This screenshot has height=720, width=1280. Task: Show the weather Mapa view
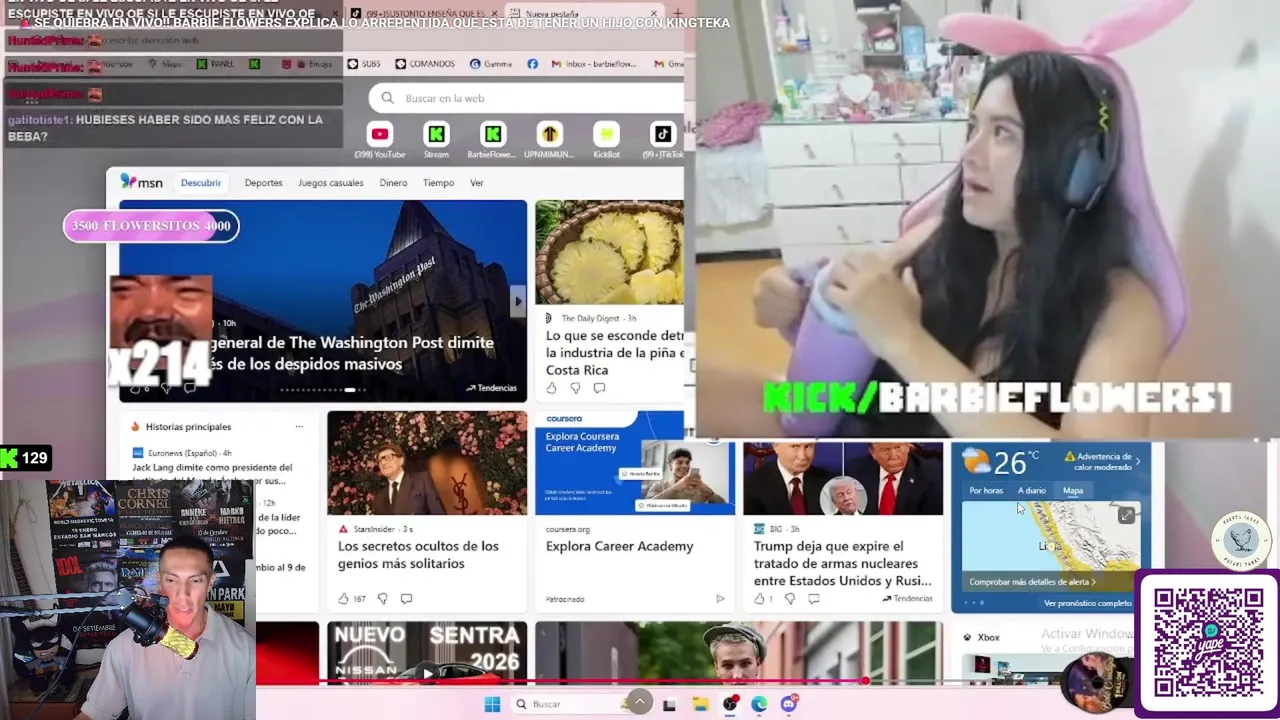(x=1073, y=491)
